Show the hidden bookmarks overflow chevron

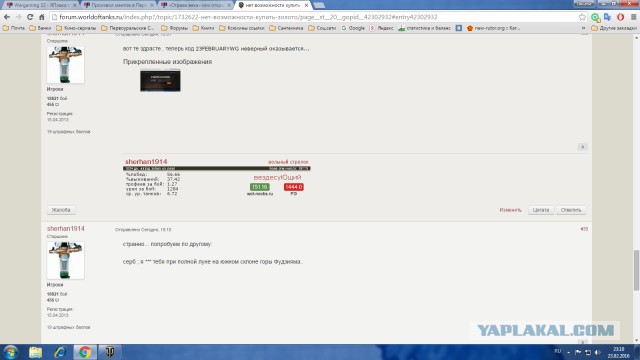583,28
